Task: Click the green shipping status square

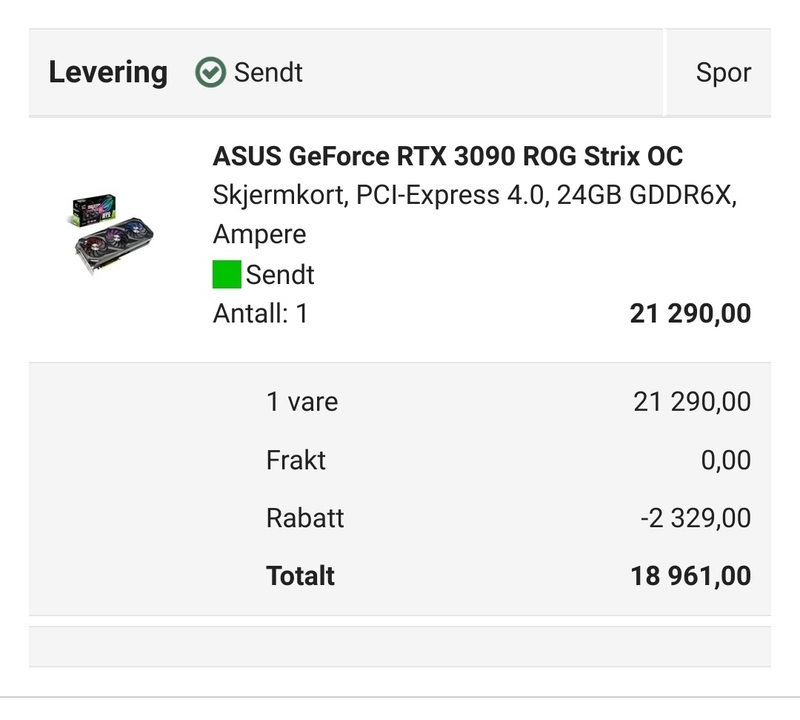Action: pos(227,274)
